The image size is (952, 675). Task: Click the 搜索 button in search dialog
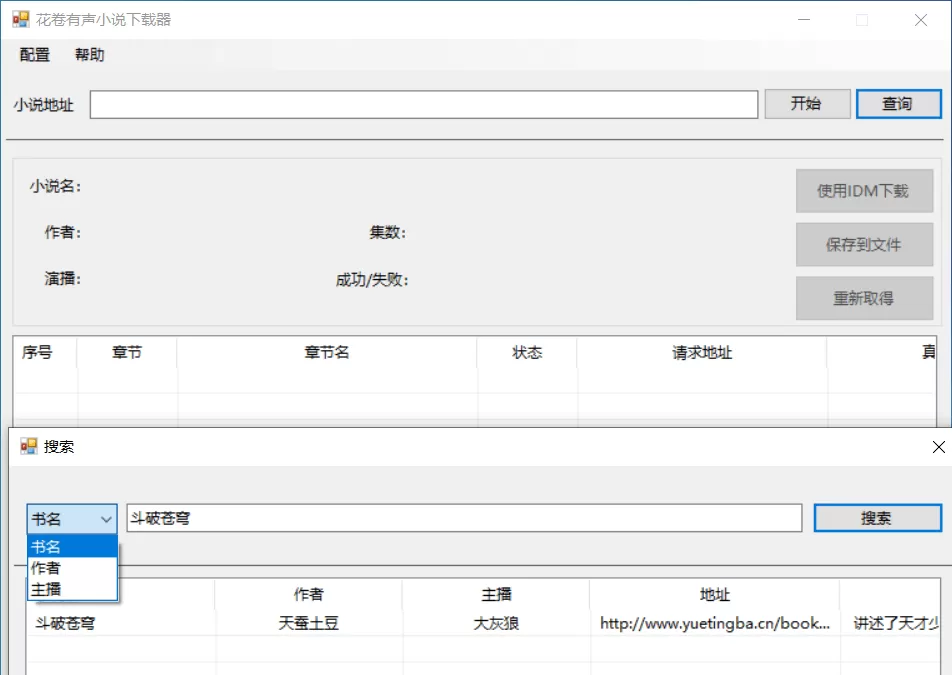tap(877, 518)
